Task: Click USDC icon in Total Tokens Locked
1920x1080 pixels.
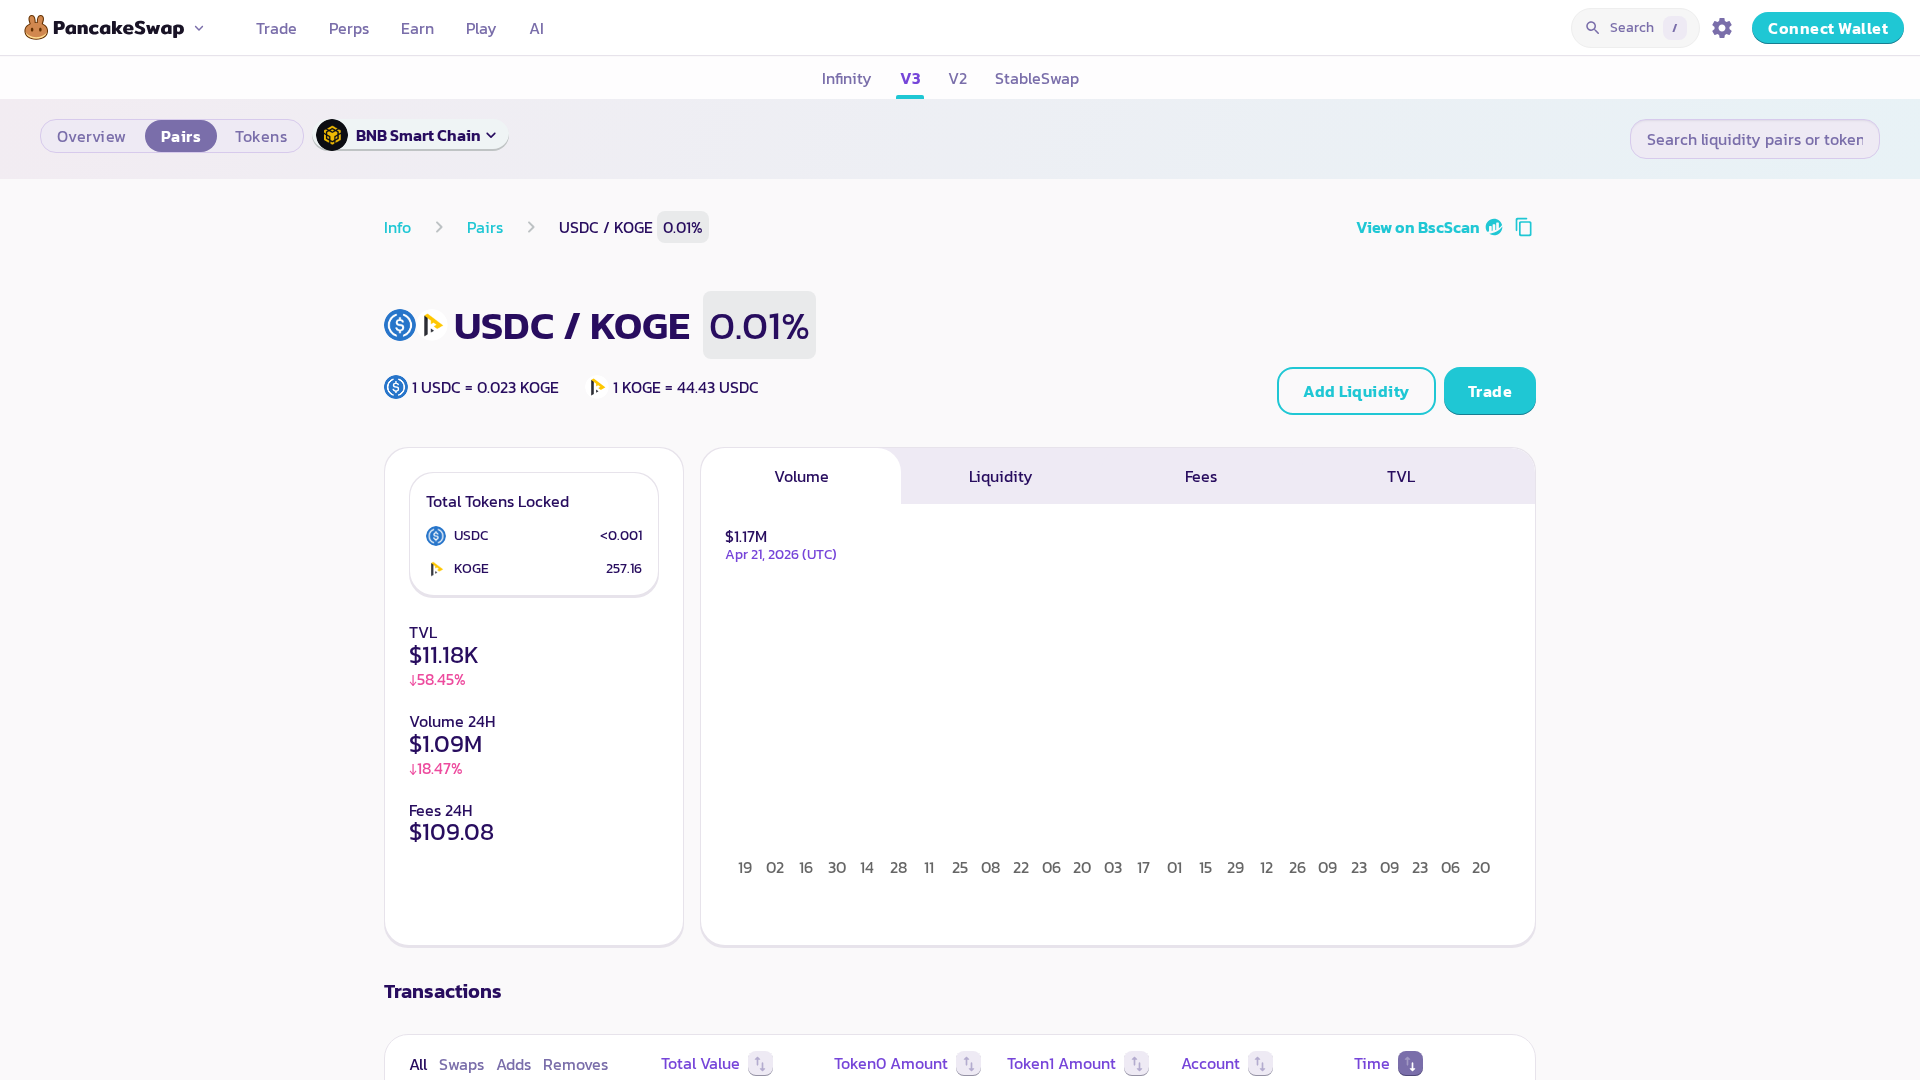Action: pos(436,536)
